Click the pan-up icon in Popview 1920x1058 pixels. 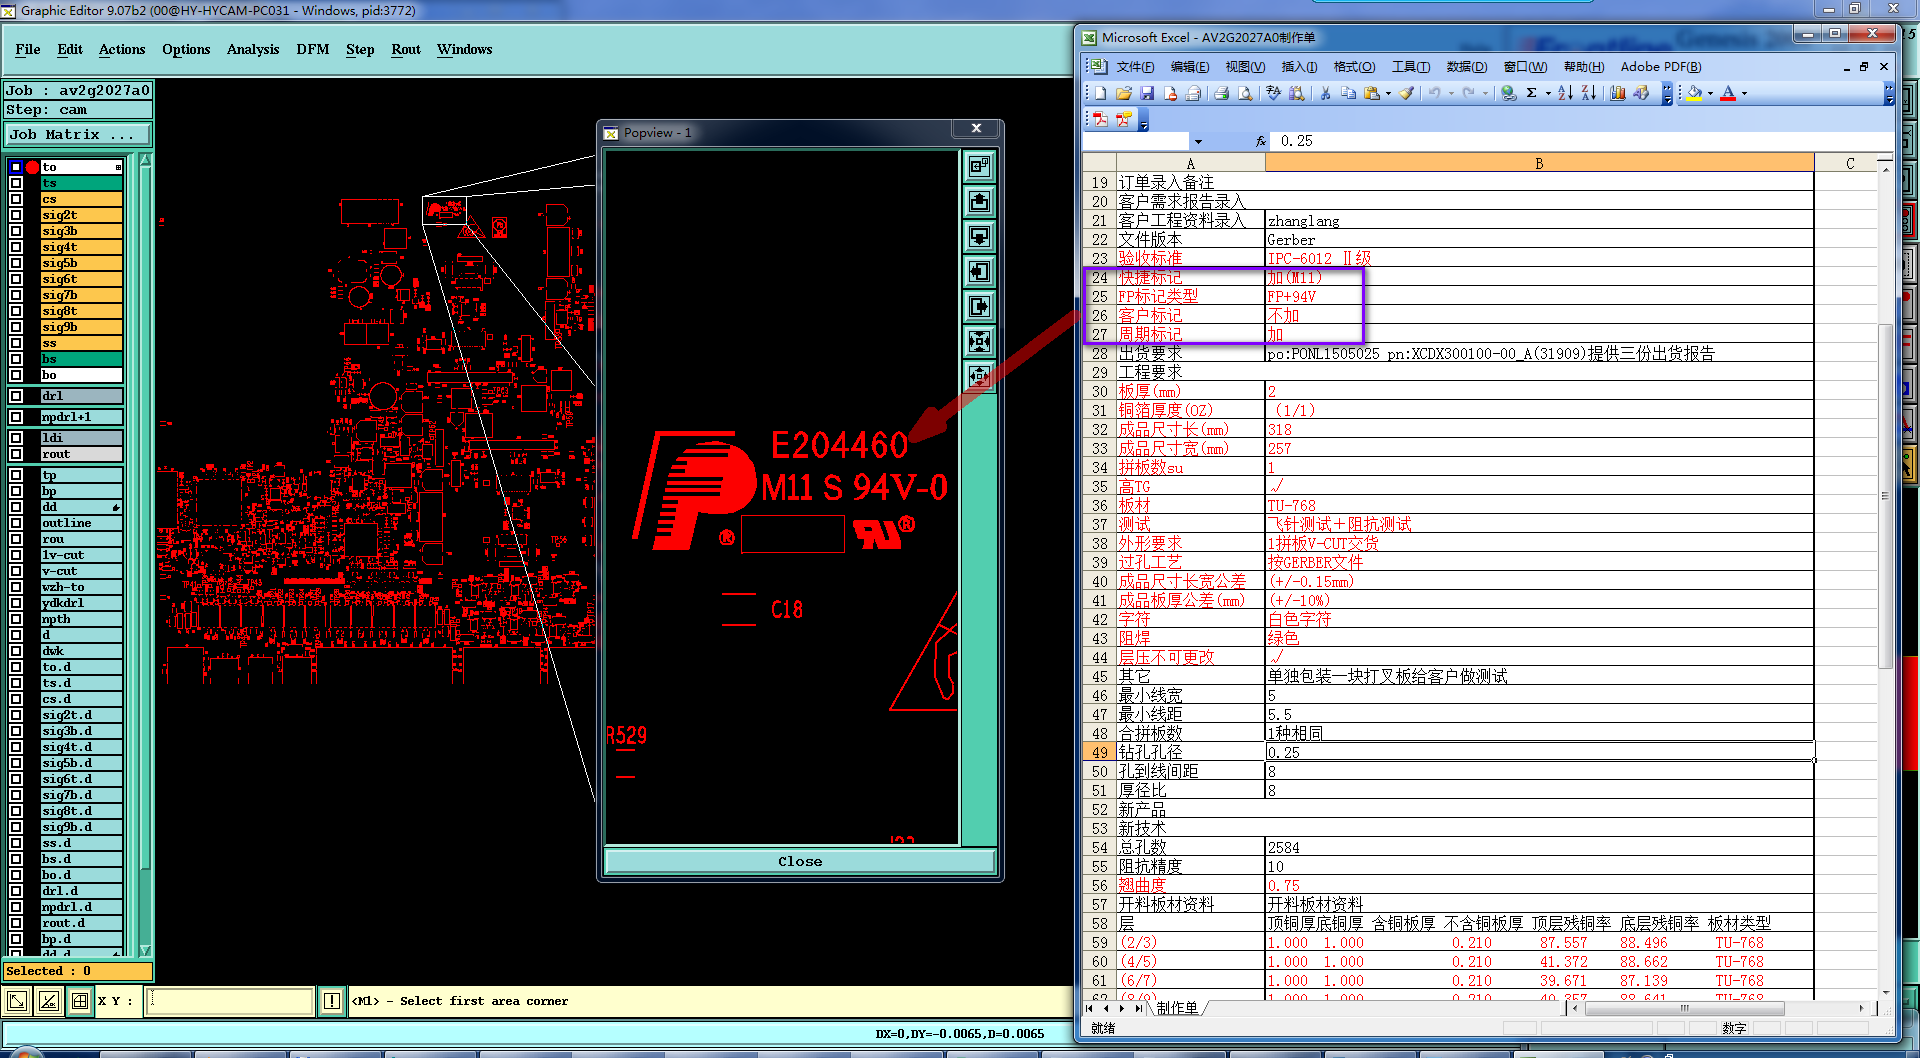(979, 202)
